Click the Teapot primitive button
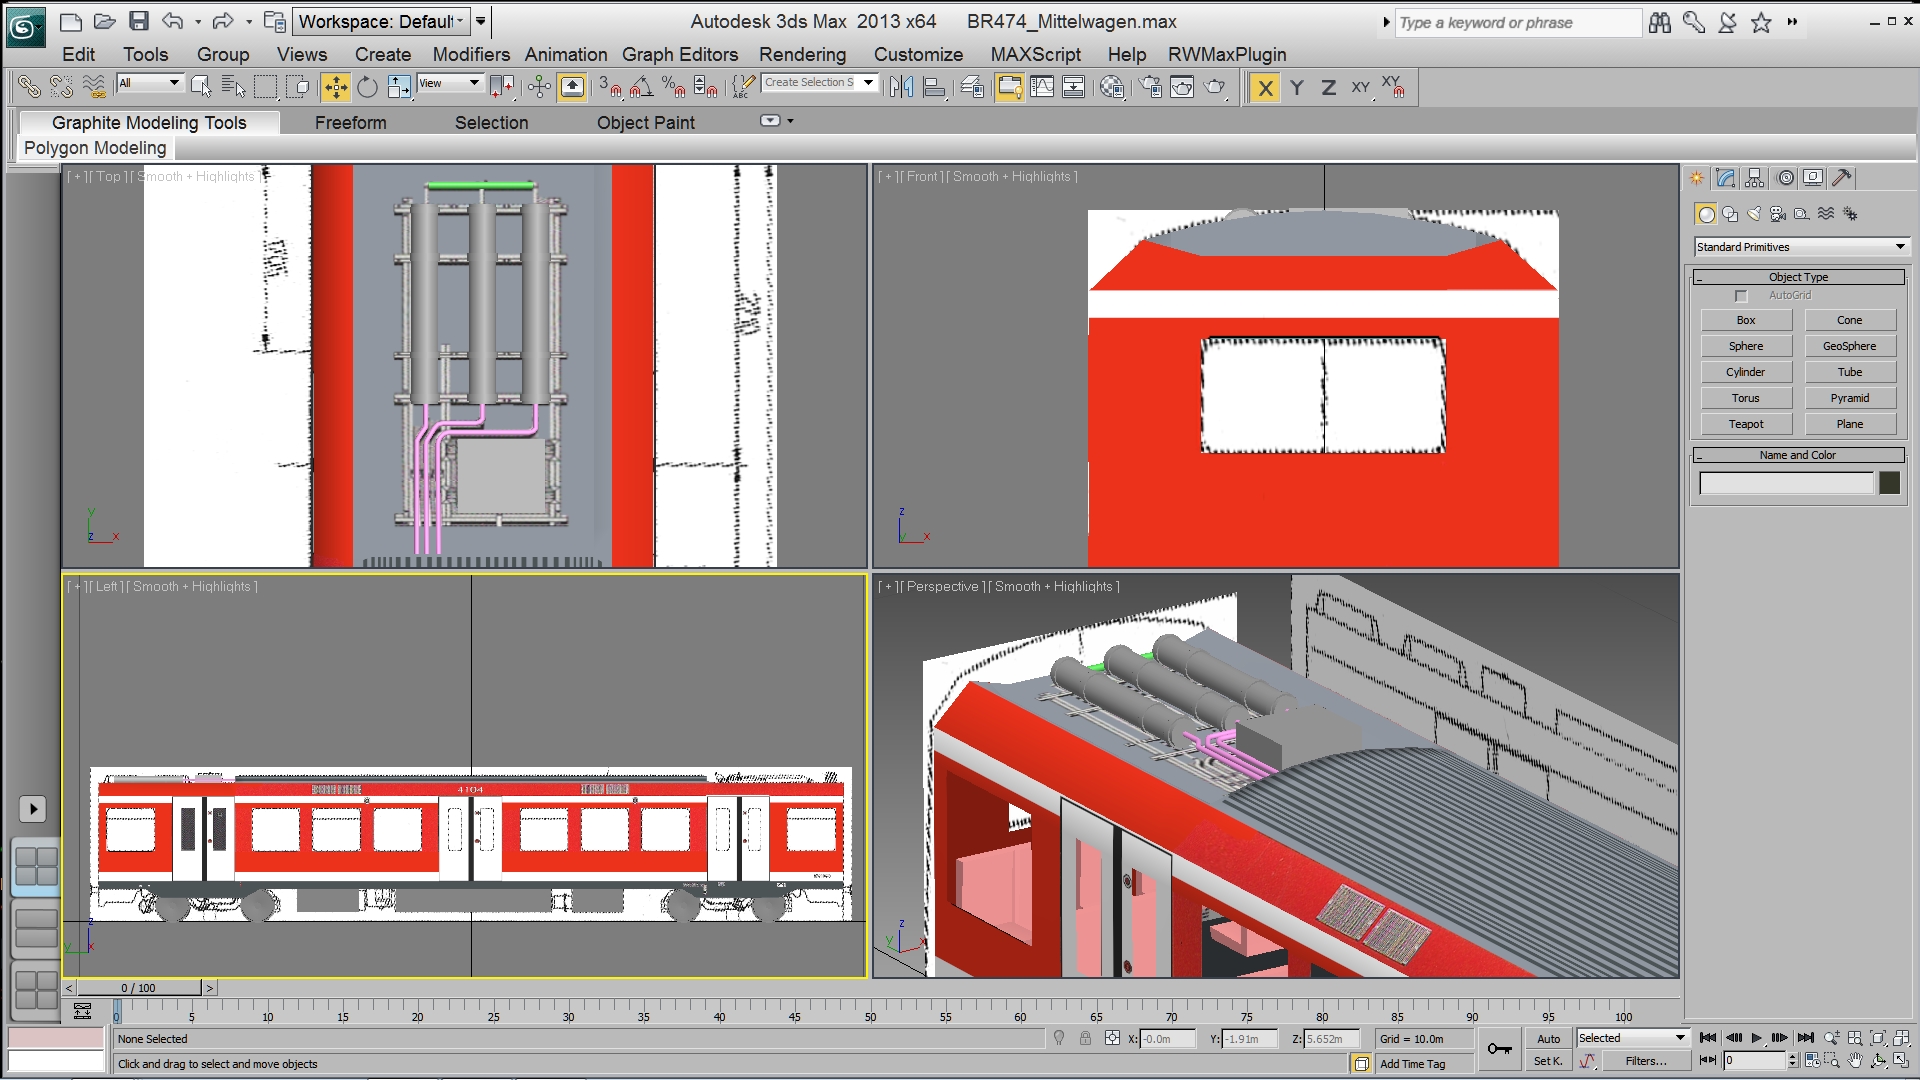 click(1746, 424)
